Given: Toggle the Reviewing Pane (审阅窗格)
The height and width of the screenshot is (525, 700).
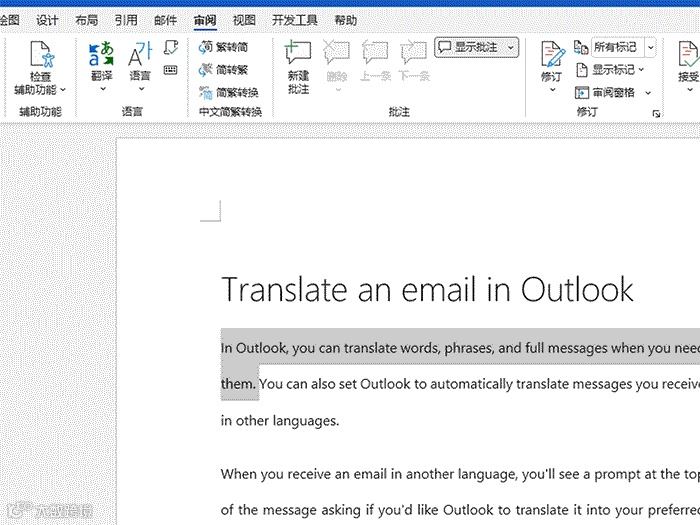Looking at the screenshot, I should coord(605,92).
